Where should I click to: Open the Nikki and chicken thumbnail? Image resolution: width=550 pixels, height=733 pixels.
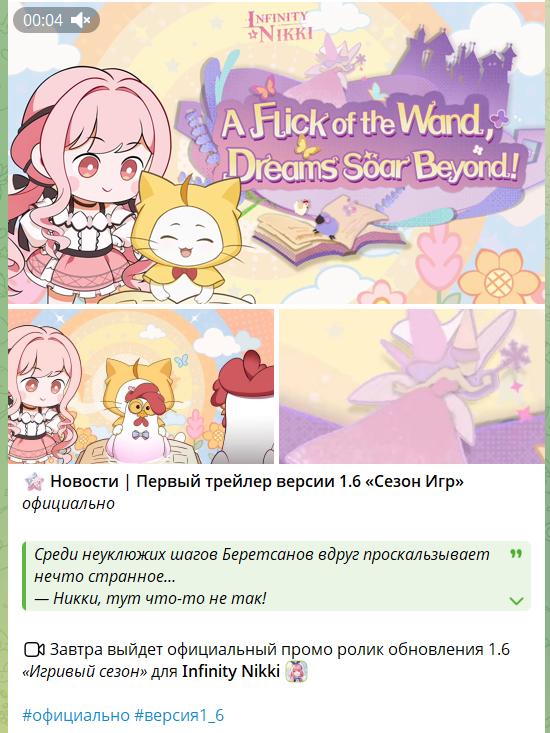[141, 386]
